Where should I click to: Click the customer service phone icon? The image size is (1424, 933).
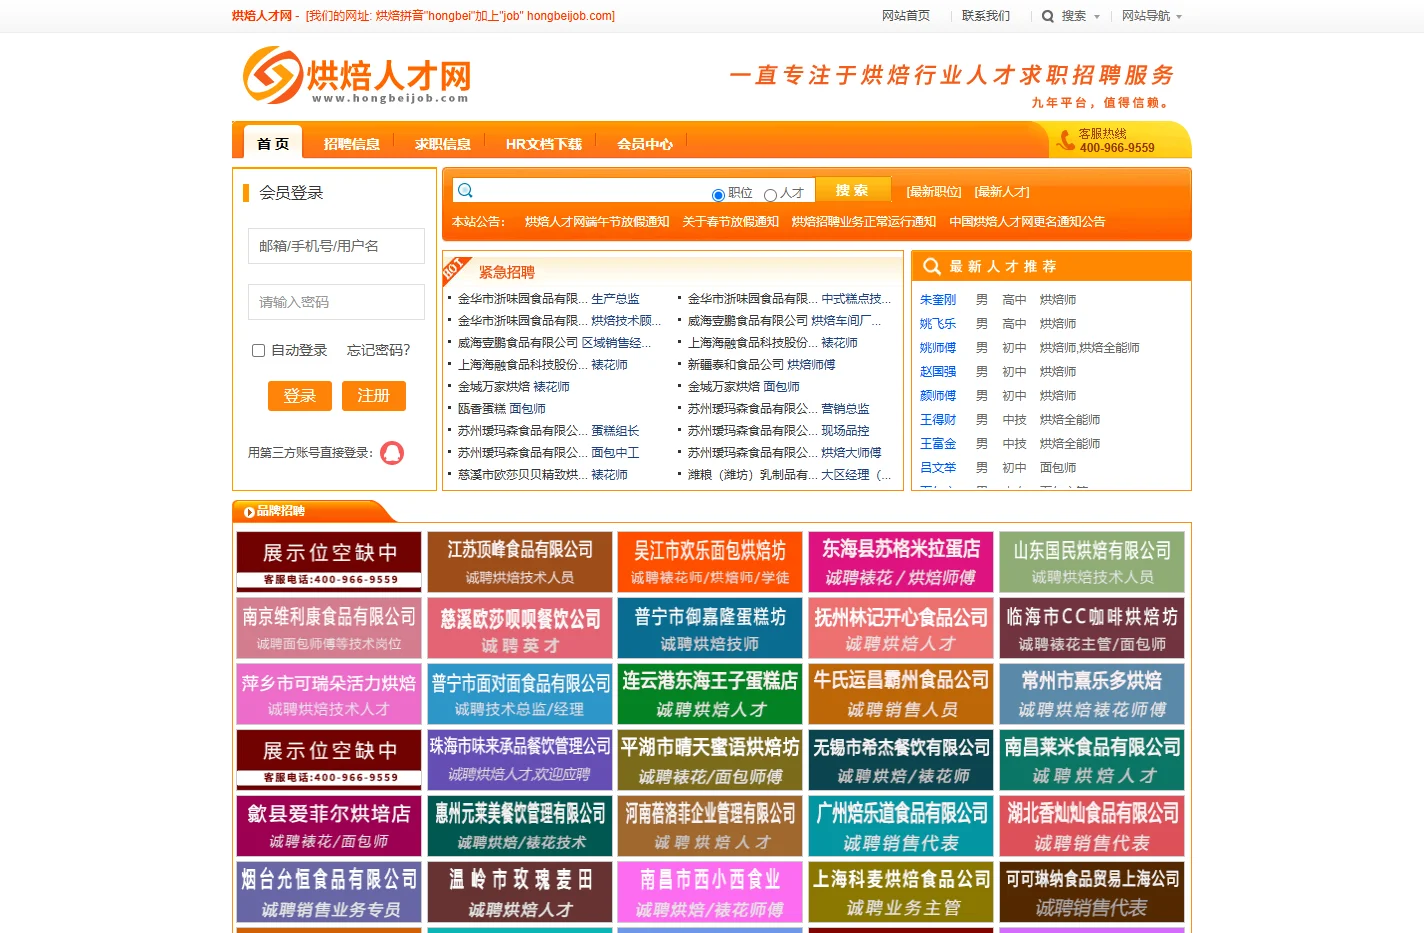point(1066,141)
